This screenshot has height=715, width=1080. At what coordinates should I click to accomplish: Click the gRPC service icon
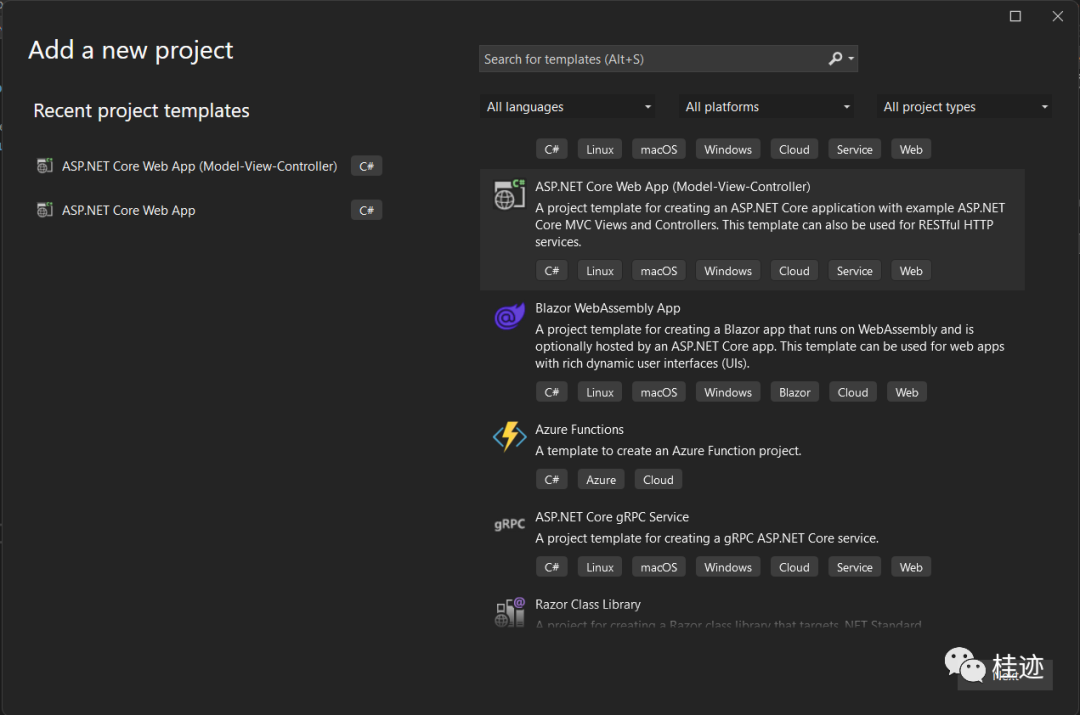point(510,524)
